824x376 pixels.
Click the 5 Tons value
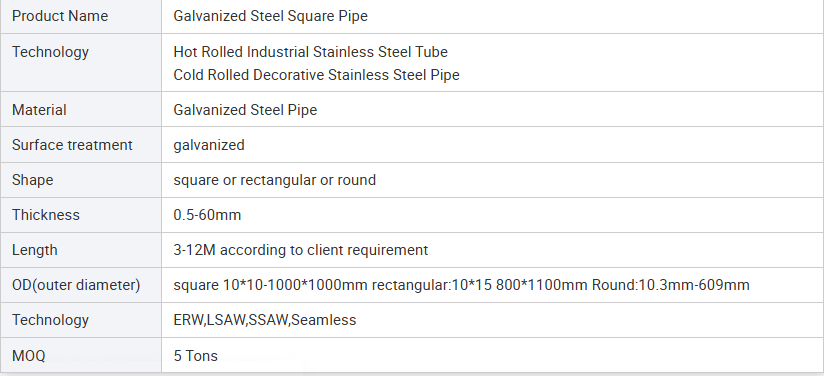[195, 355]
